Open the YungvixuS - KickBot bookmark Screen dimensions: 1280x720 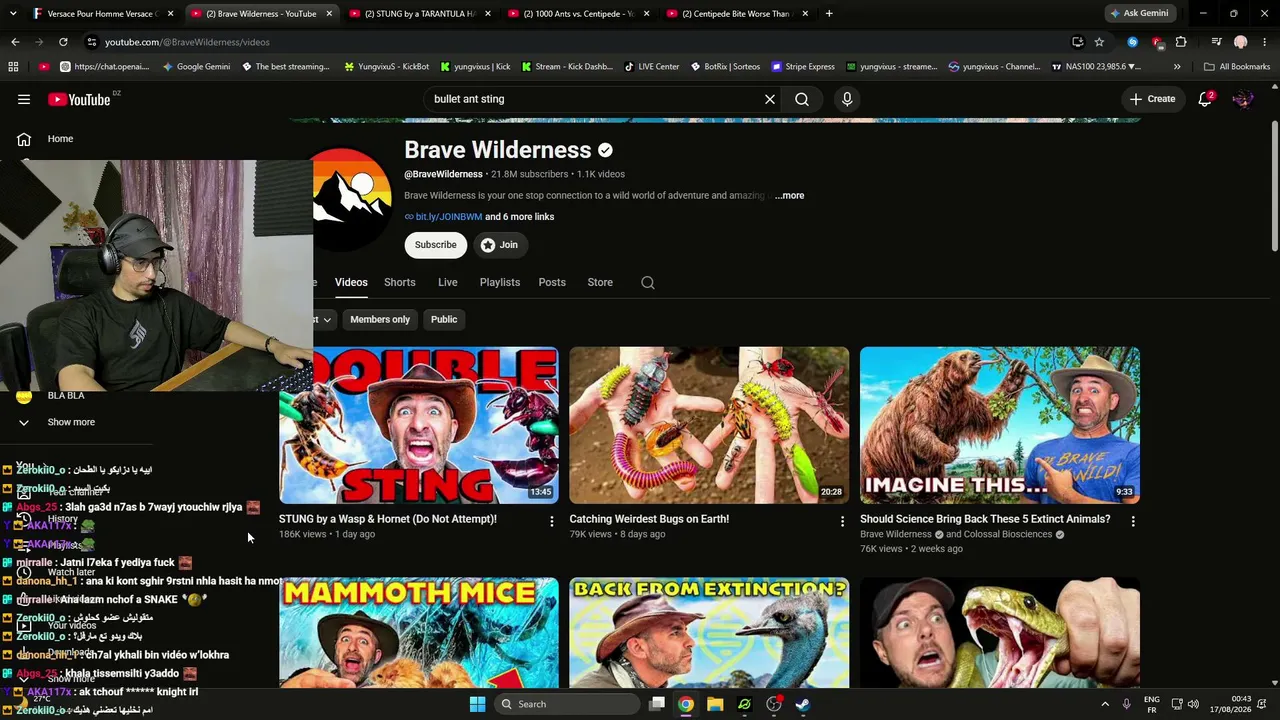pyautogui.click(x=386, y=67)
